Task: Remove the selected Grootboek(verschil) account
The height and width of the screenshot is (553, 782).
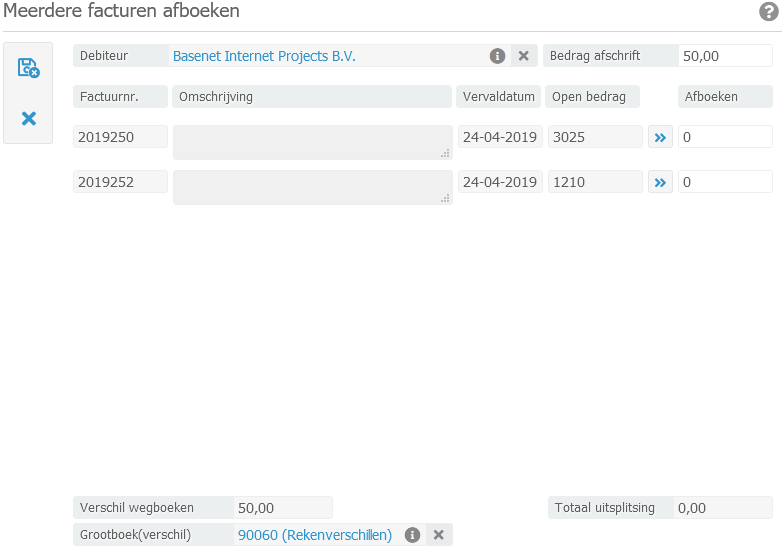Action: tap(438, 535)
